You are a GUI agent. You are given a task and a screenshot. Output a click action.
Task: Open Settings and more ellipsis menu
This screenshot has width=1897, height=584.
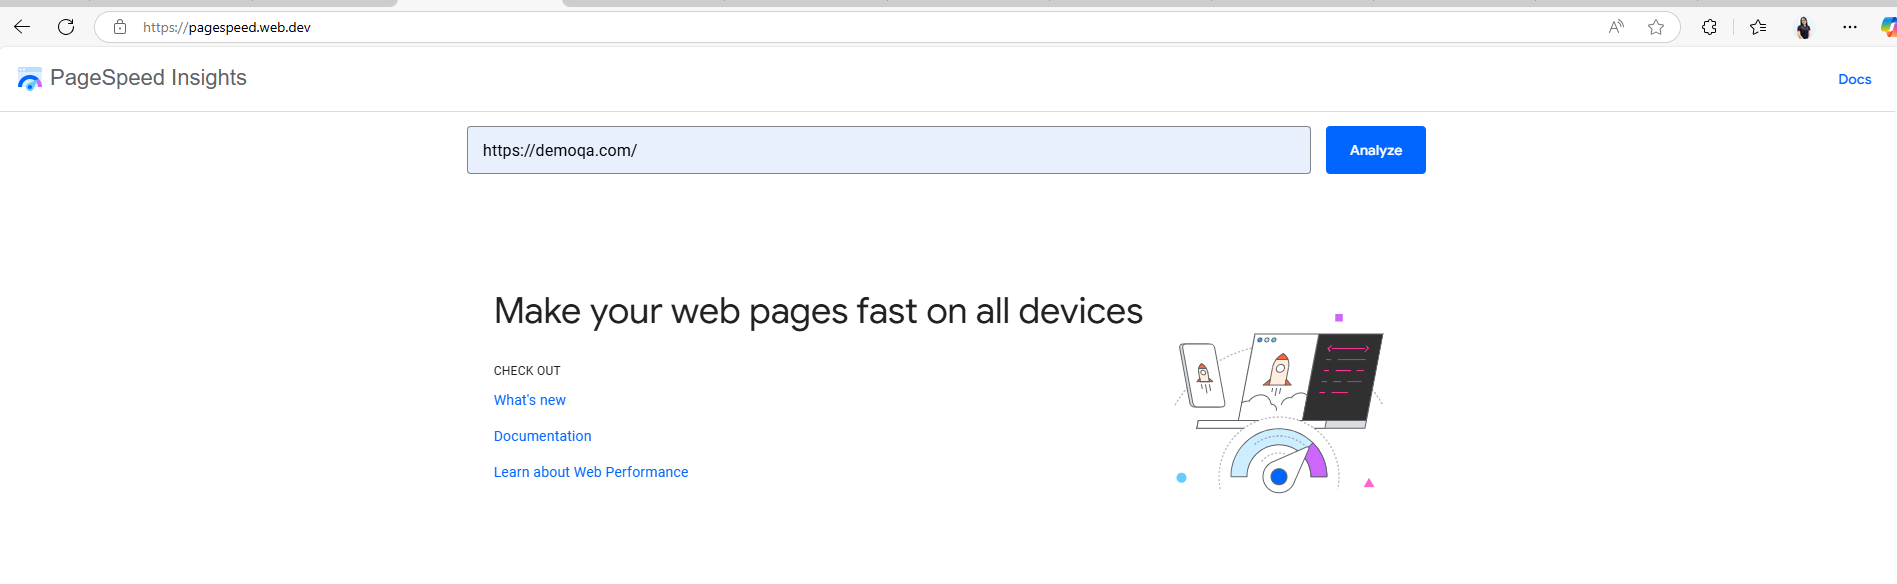point(1850,27)
